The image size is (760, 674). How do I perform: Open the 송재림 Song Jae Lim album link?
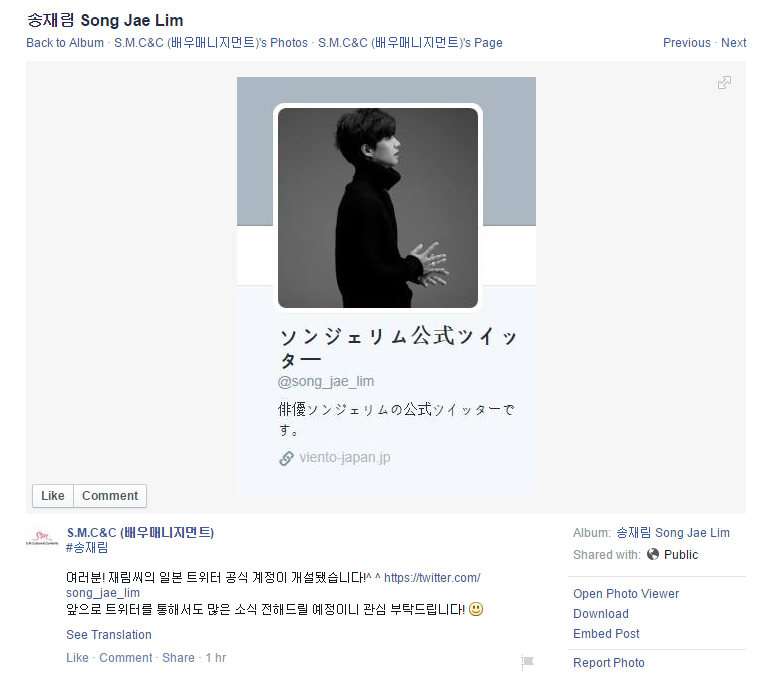coord(673,533)
